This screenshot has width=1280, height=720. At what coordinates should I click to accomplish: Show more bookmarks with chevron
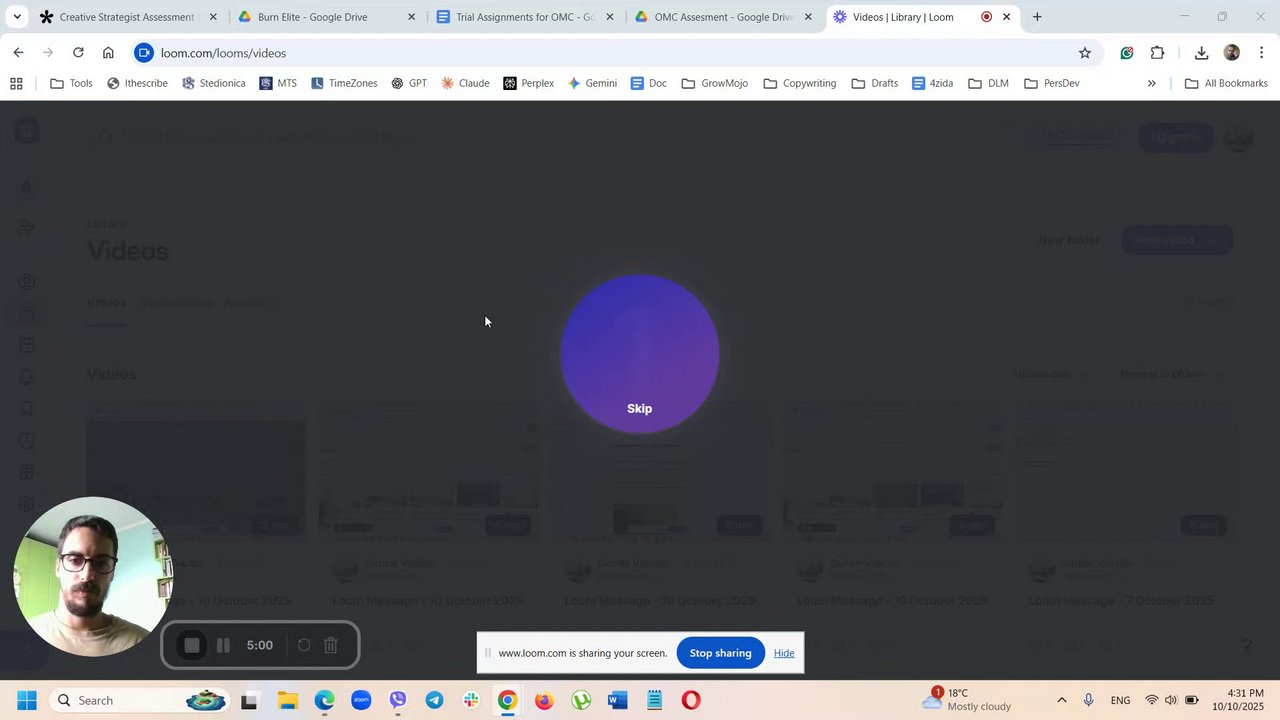coord(1152,83)
